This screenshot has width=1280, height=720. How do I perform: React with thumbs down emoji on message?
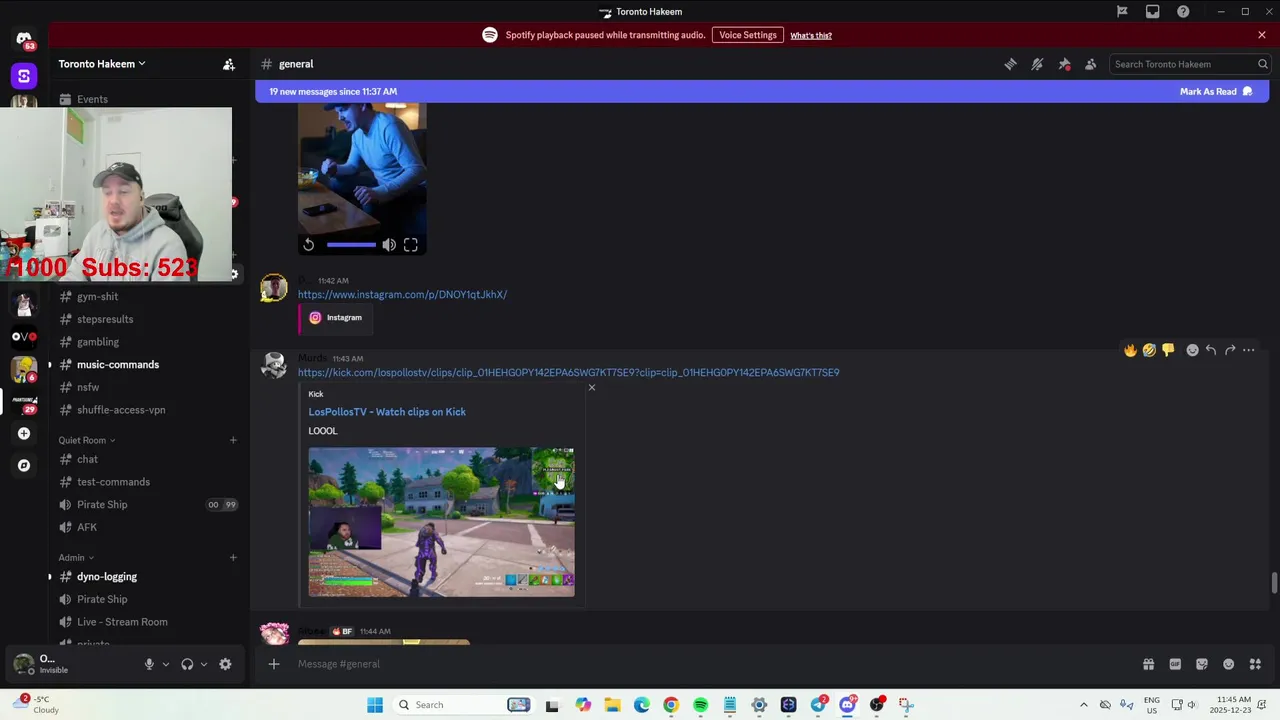point(1168,350)
